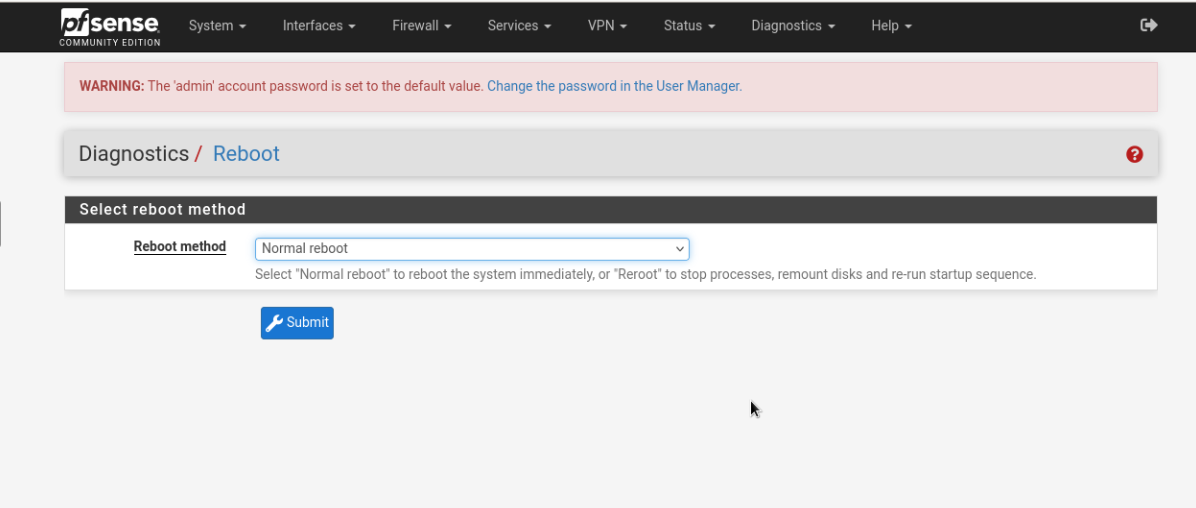Click the logout icon in the navbar
This screenshot has height=508, width=1196.
[x=1149, y=25]
